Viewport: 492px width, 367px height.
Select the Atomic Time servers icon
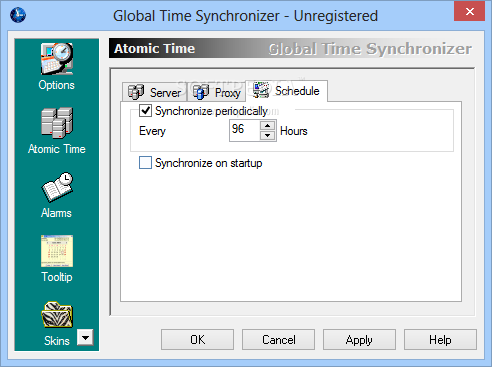(x=57, y=123)
